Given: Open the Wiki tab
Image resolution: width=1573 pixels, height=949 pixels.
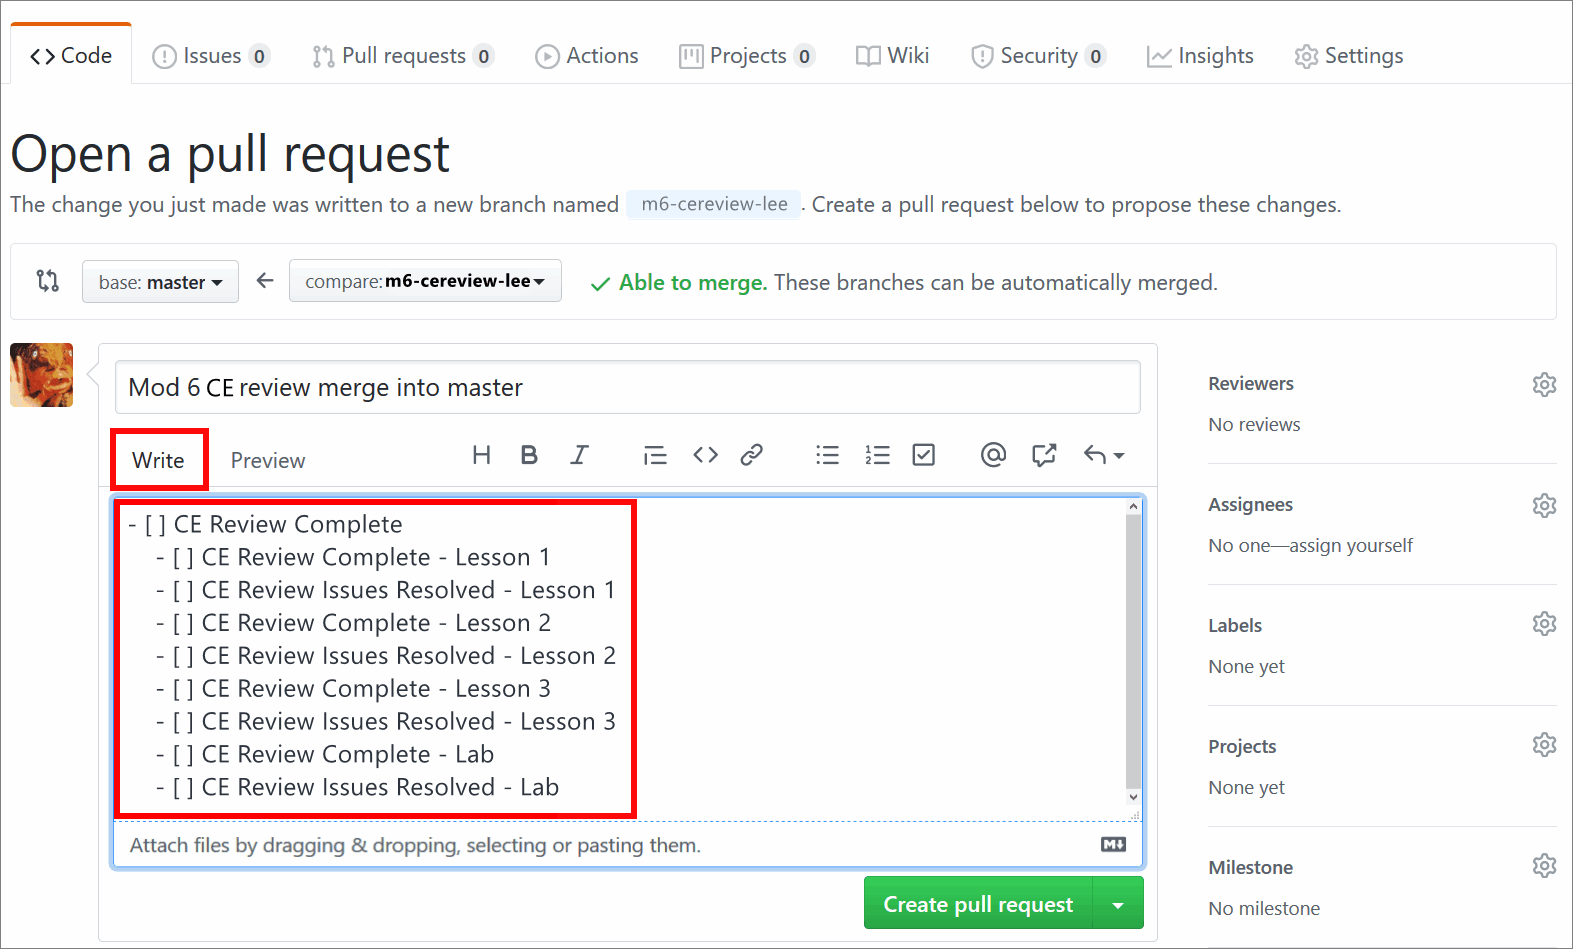Looking at the screenshot, I should coord(893,56).
